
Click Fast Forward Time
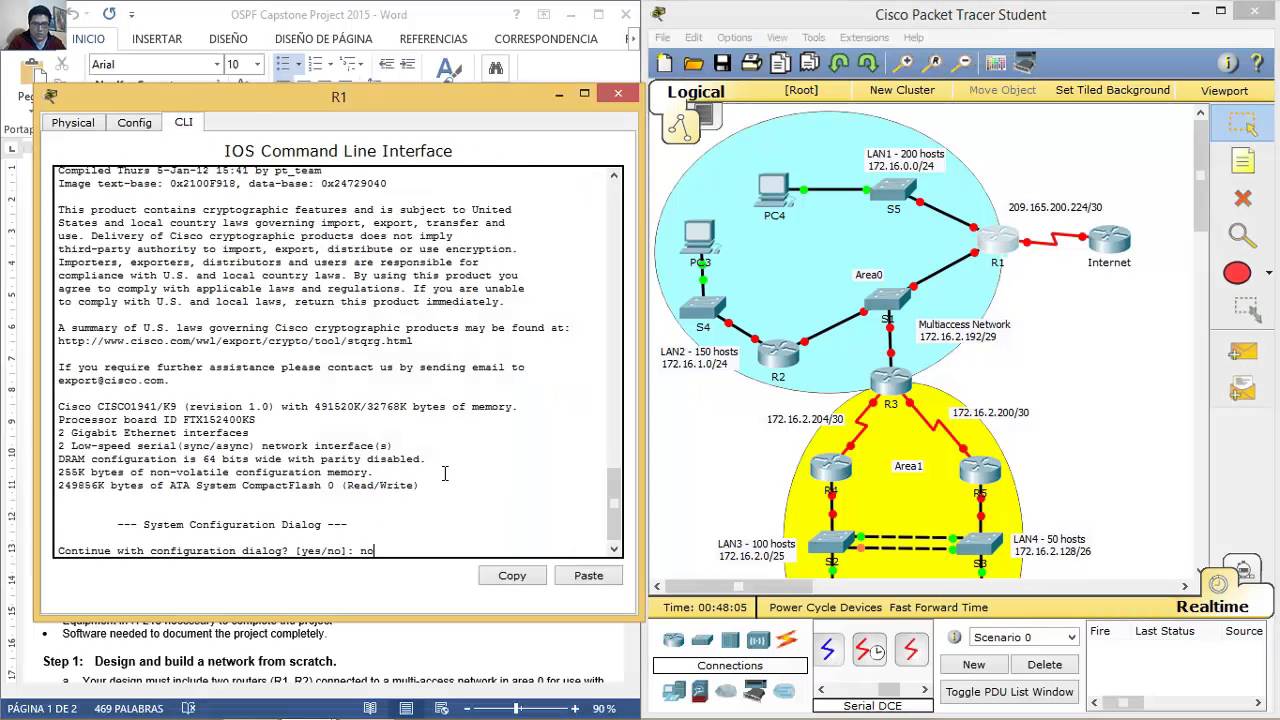coord(938,607)
